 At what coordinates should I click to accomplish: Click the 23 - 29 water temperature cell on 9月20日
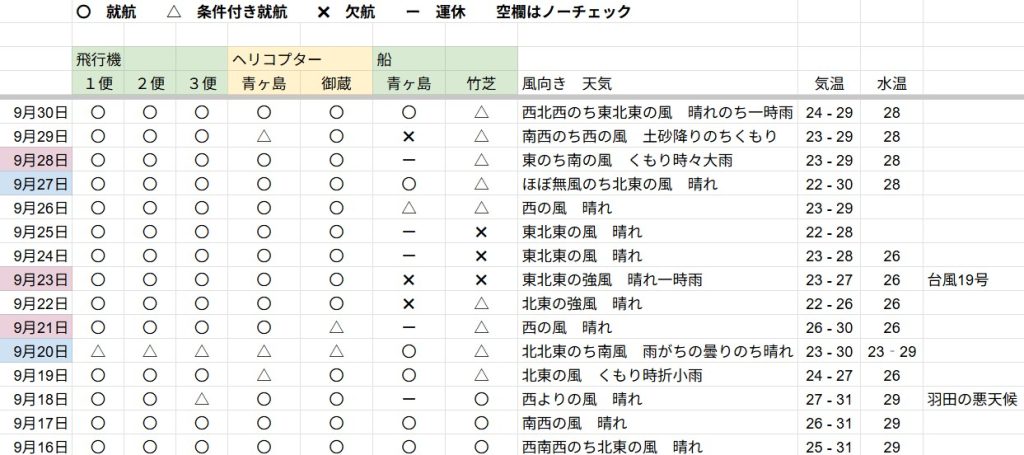[892, 352]
